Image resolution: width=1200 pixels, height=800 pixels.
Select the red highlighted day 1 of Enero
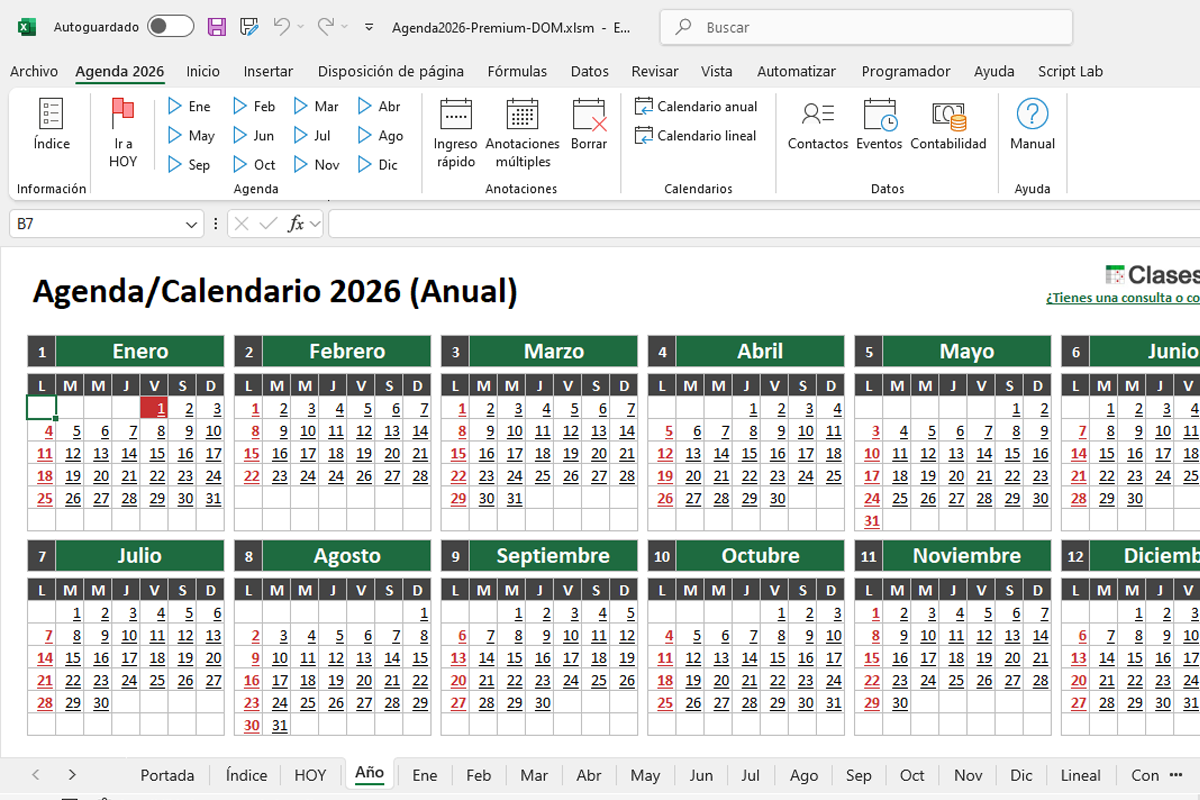coord(154,407)
